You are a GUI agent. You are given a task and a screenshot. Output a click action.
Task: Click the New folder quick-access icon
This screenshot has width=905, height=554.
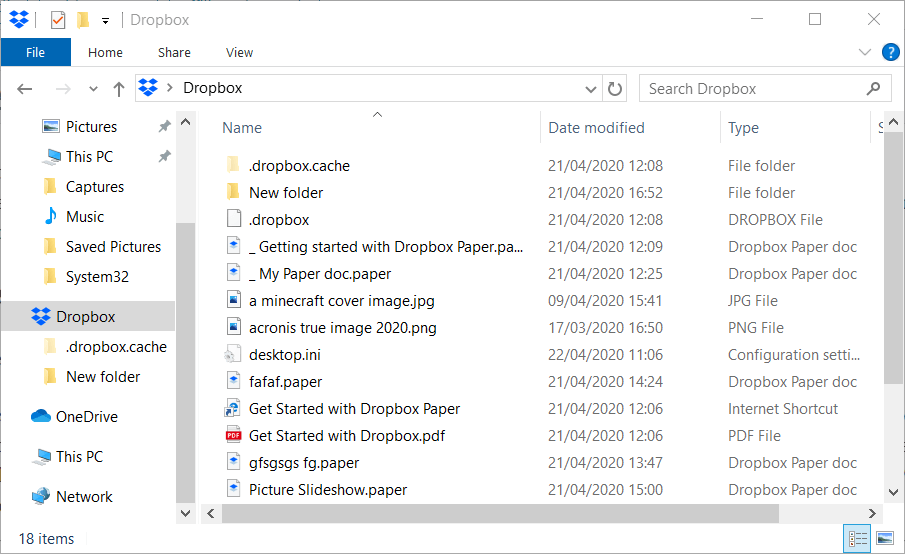pyautogui.click(x=83, y=20)
